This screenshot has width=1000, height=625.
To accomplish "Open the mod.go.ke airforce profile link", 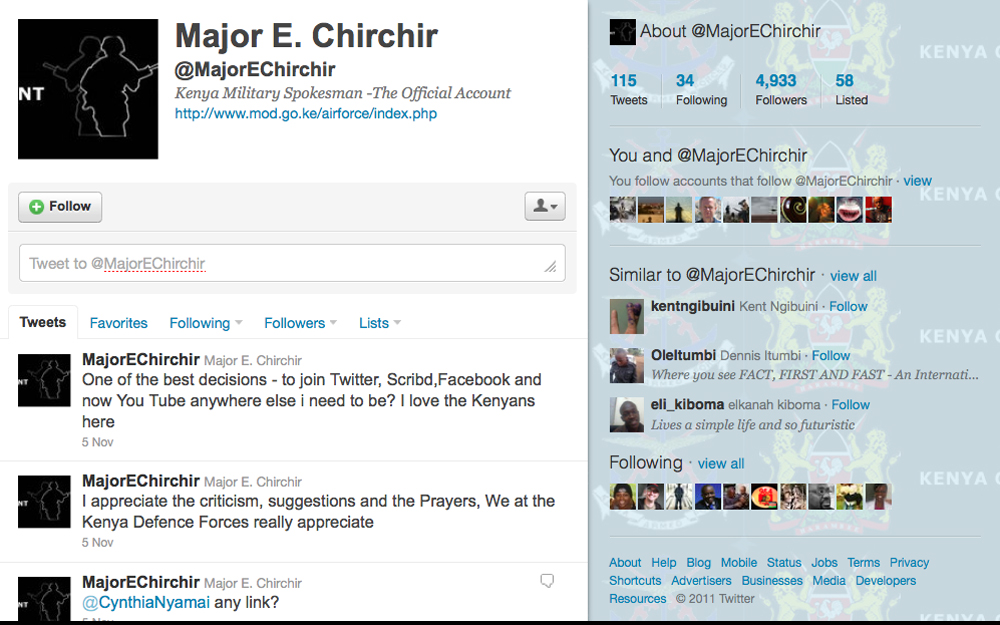I will click(x=306, y=114).
